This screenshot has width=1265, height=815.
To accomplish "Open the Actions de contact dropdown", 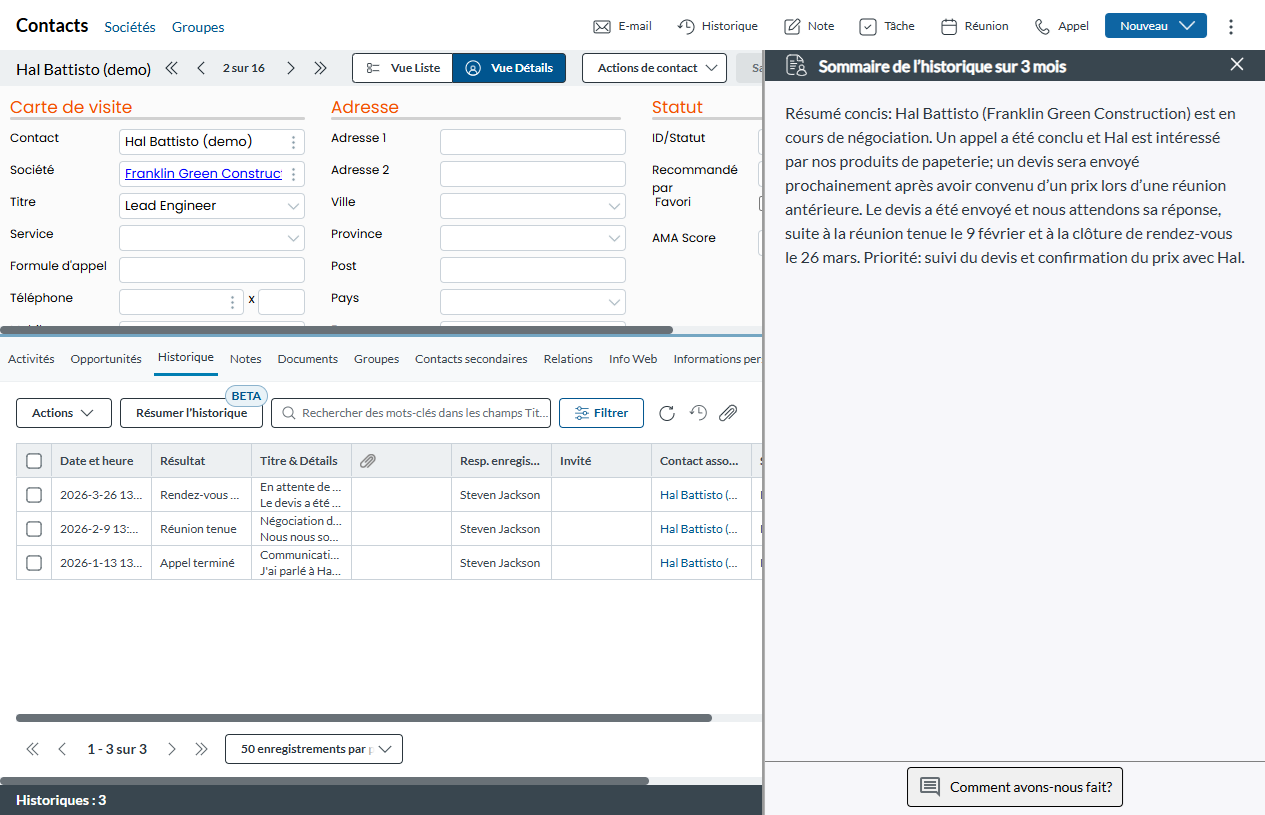I will tap(654, 68).
